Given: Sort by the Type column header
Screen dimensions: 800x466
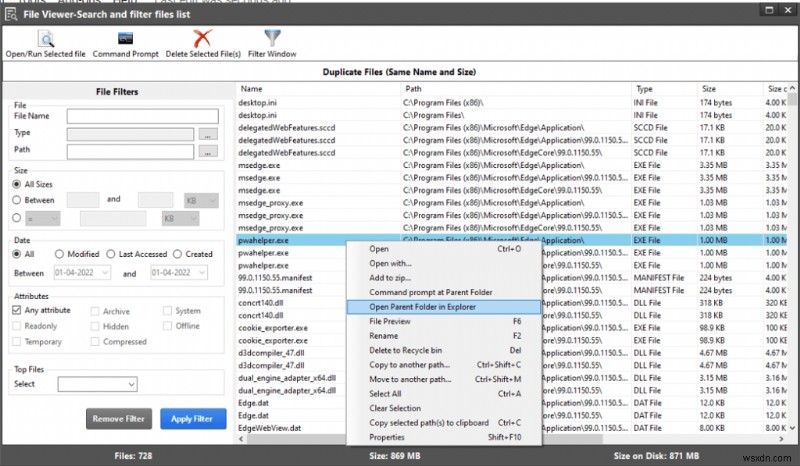Looking at the screenshot, I should click(x=664, y=89).
